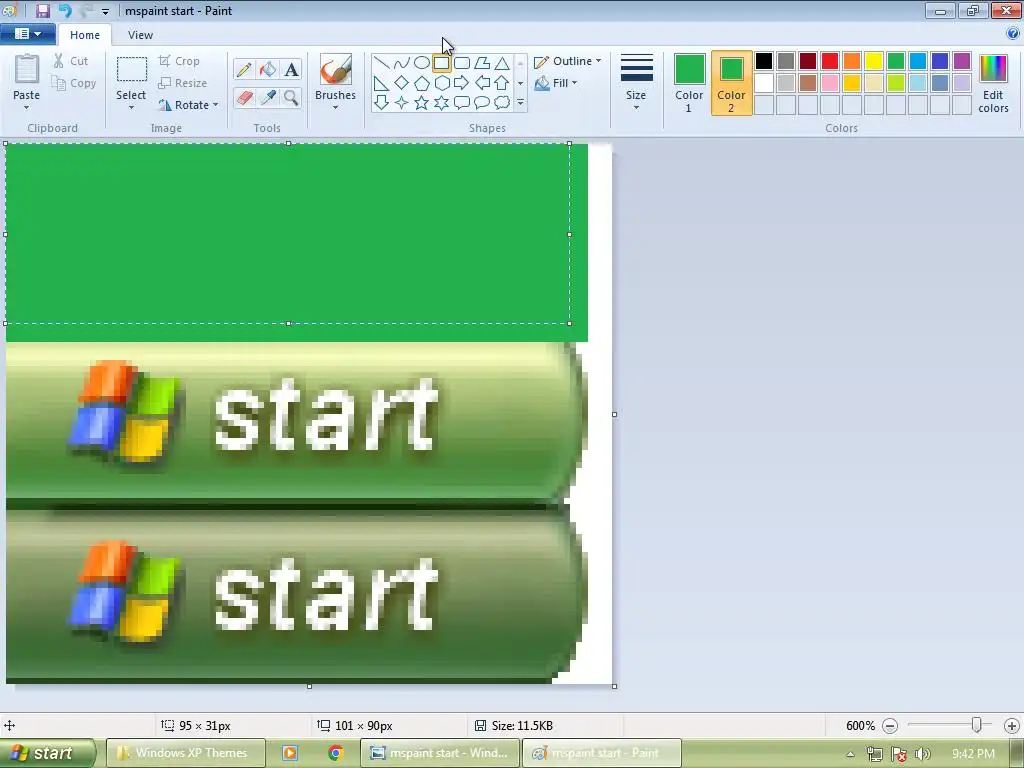Pick the yellow color swatch
The width and height of the screenshot is (1024, 768).
874,61
